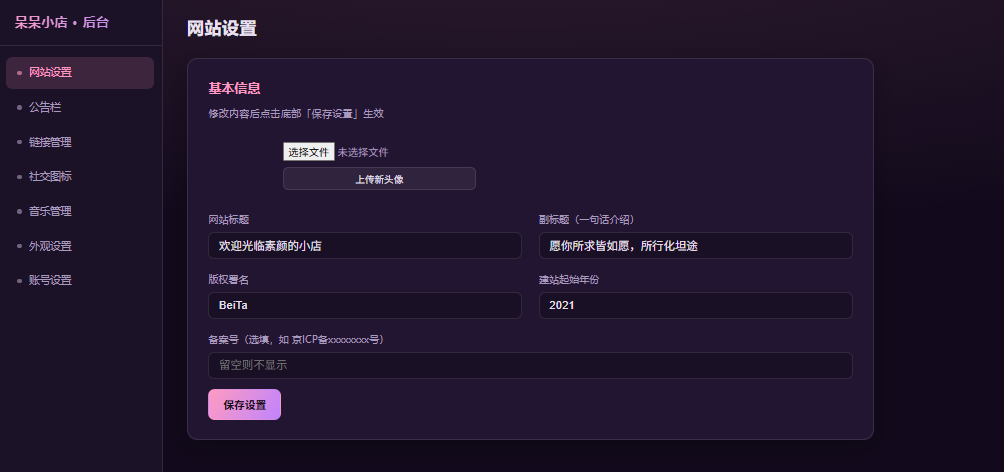Click the 建站起始年份 field showing 2021

pos(695,305)
